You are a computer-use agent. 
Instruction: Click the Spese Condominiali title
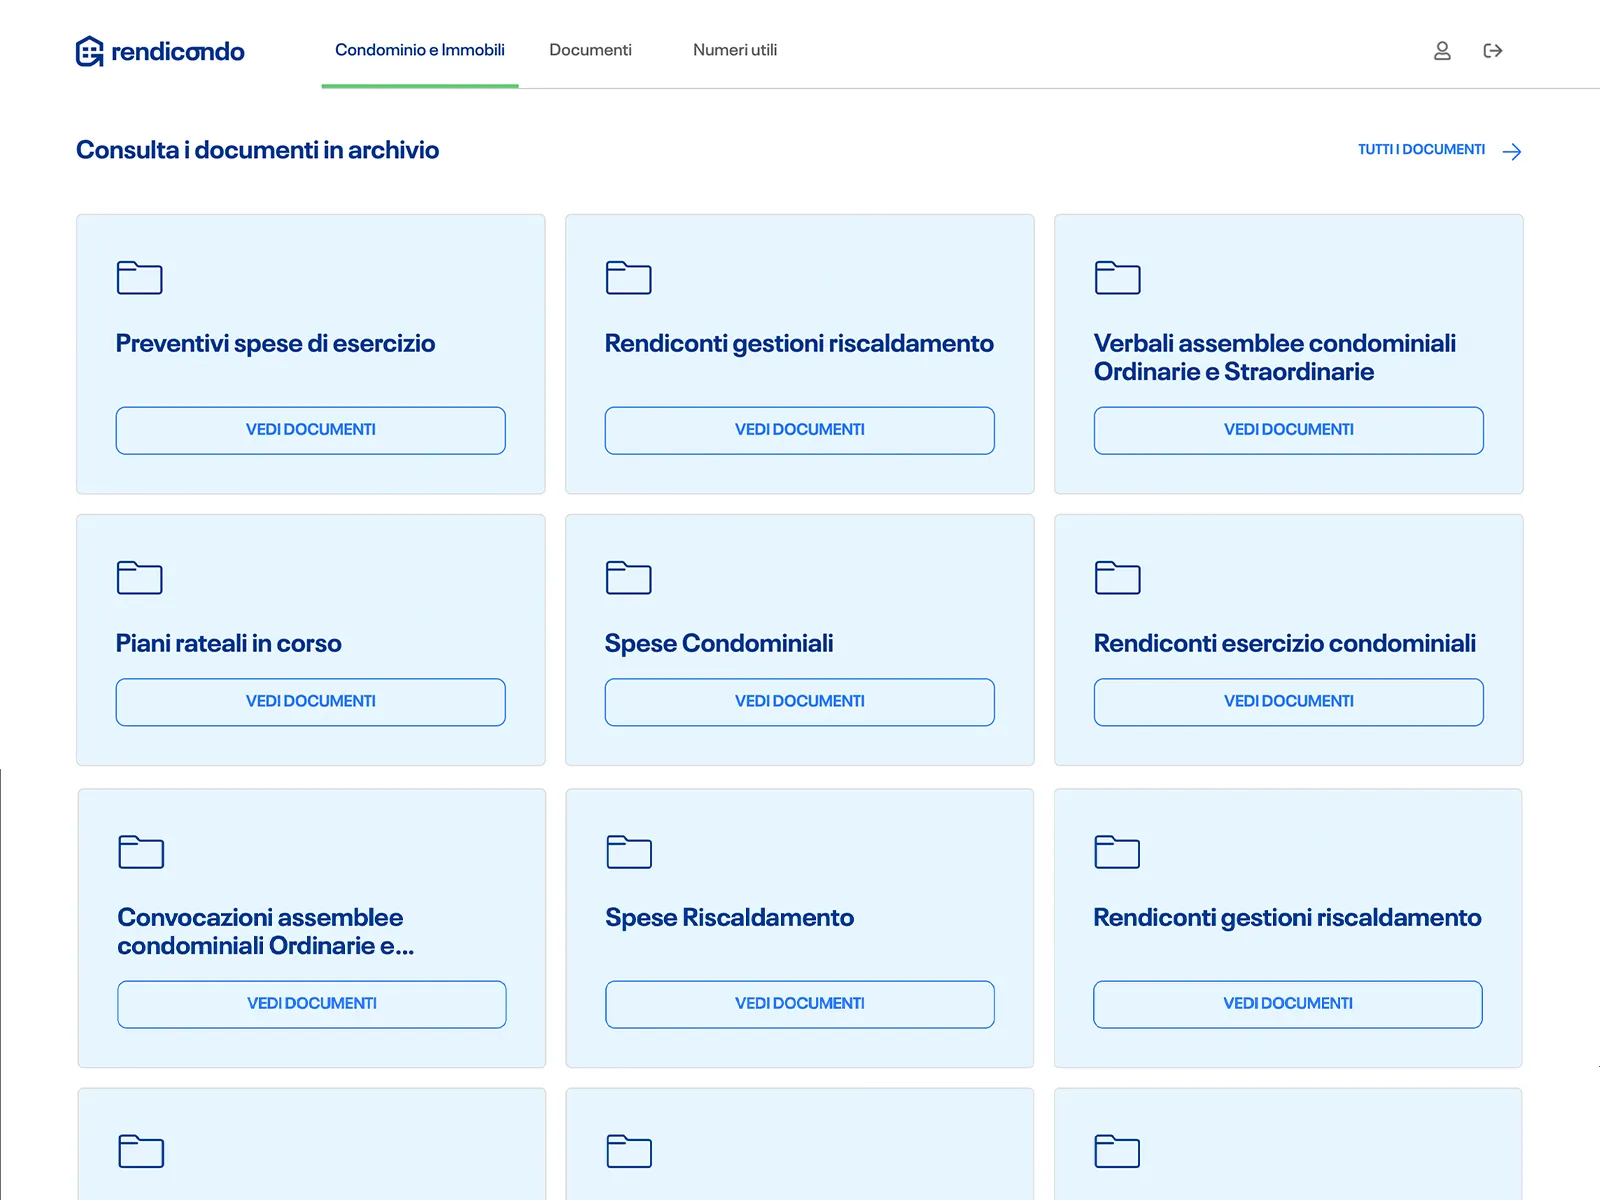[719, 644]
